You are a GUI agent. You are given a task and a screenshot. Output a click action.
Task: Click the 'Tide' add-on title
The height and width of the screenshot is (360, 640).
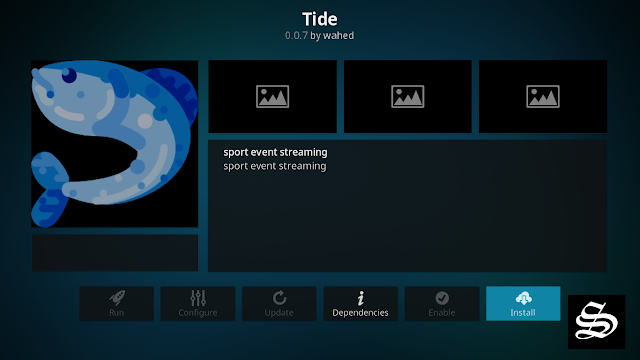[320, 19]
